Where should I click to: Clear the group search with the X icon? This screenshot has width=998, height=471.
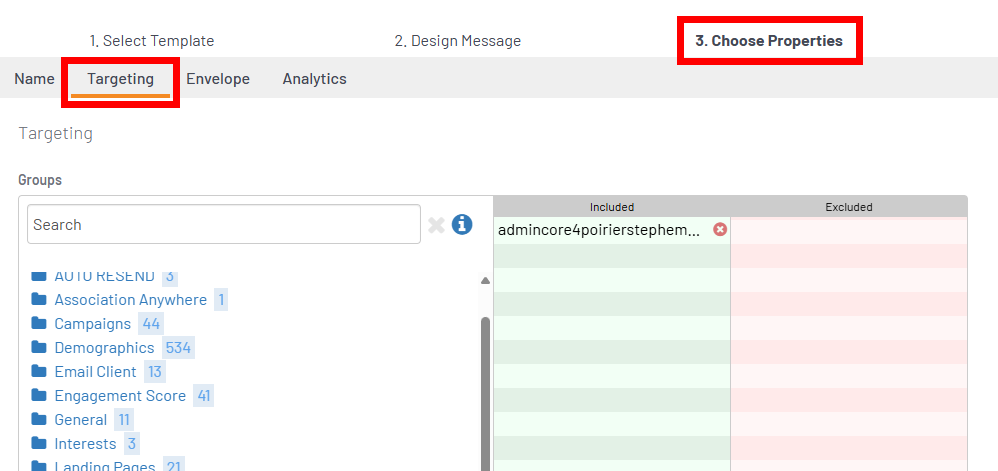436,225
